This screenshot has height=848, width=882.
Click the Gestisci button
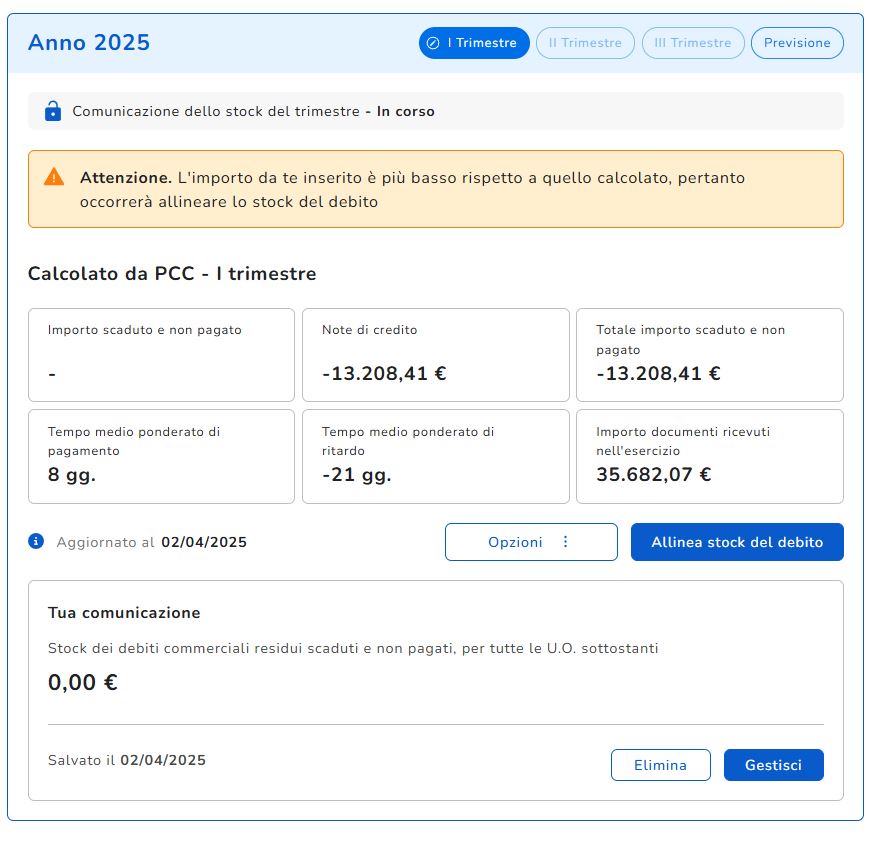[x=773, y=765]
